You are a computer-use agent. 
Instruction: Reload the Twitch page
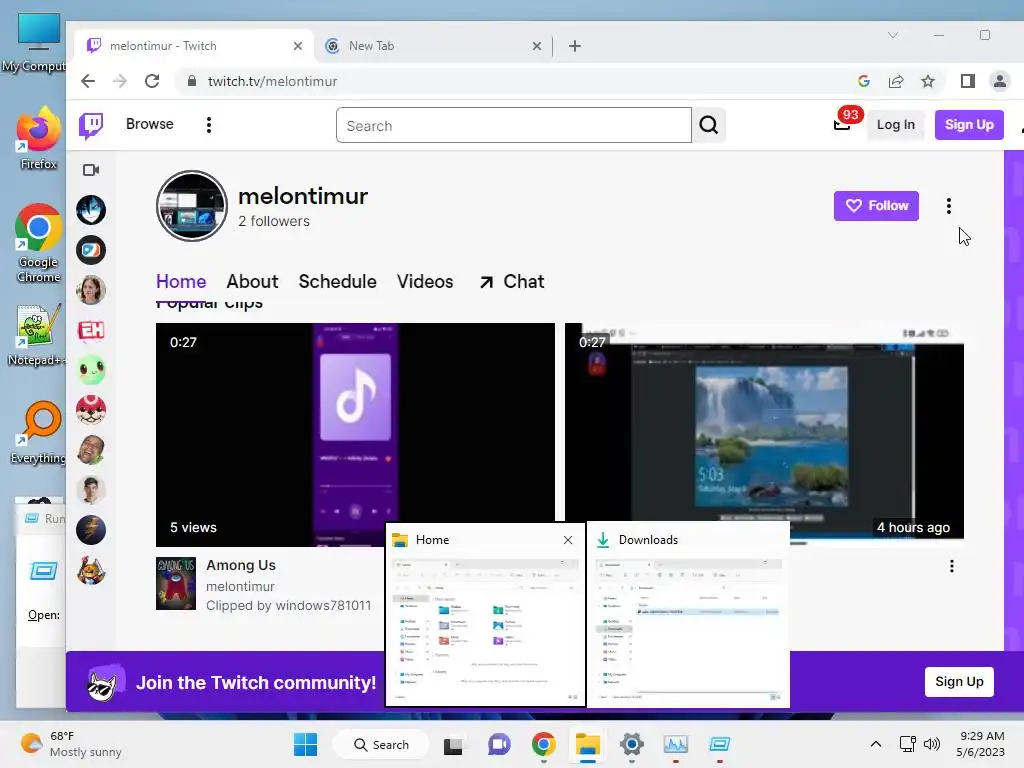pos(152,81)
